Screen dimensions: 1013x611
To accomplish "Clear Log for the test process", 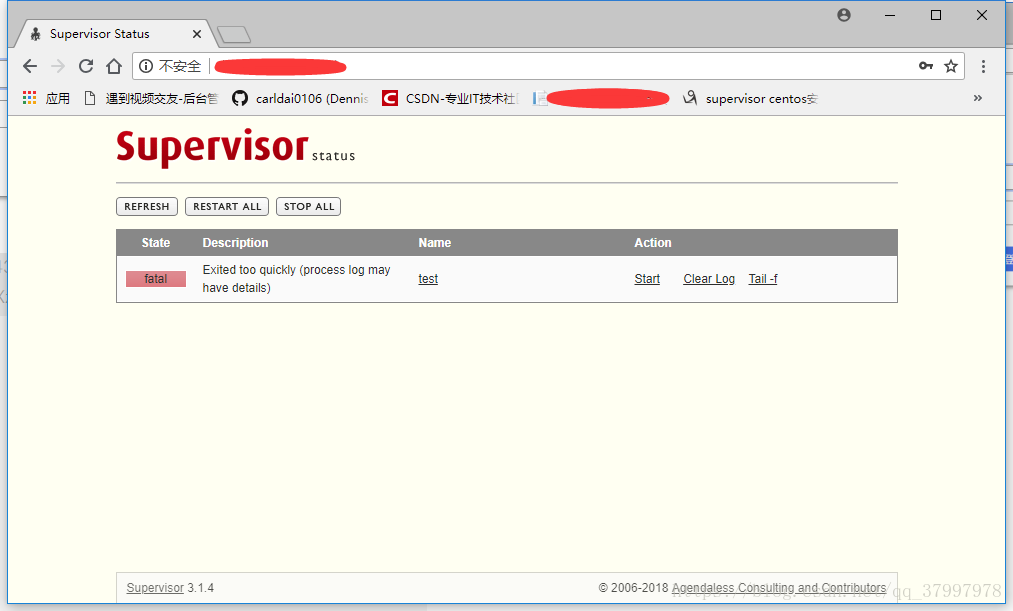I will [x=709, y=279].
